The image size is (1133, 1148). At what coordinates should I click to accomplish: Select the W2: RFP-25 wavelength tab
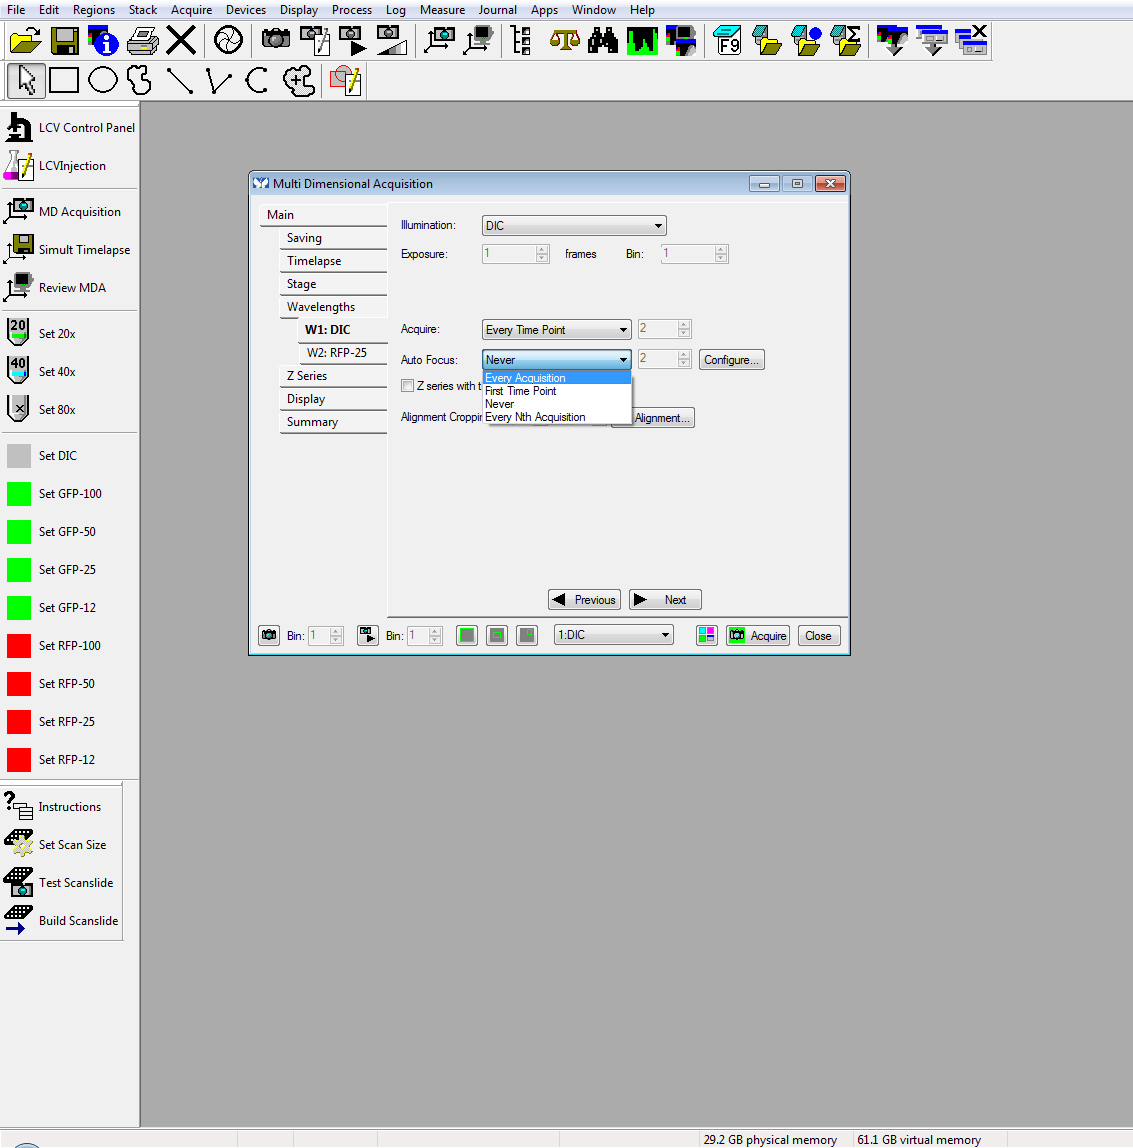(336, 353)
